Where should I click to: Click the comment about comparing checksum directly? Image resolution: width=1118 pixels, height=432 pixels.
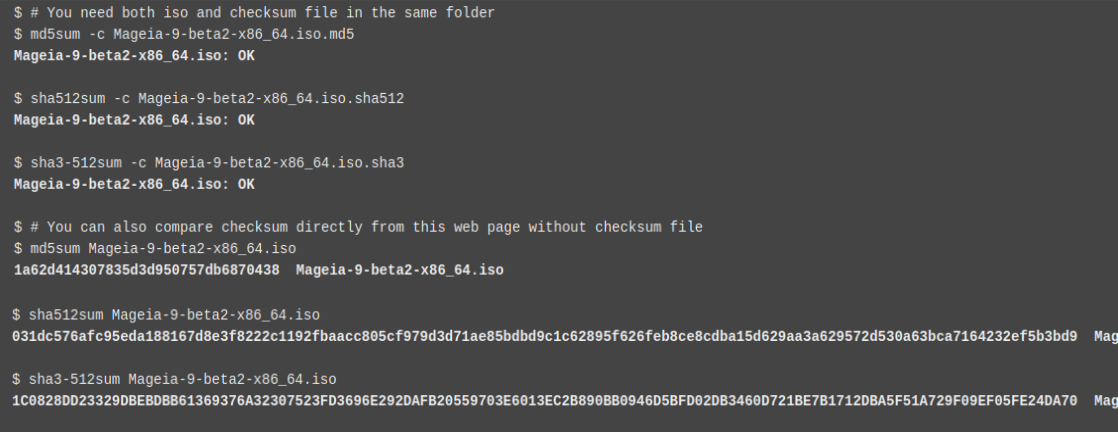[x=358, y=227]
